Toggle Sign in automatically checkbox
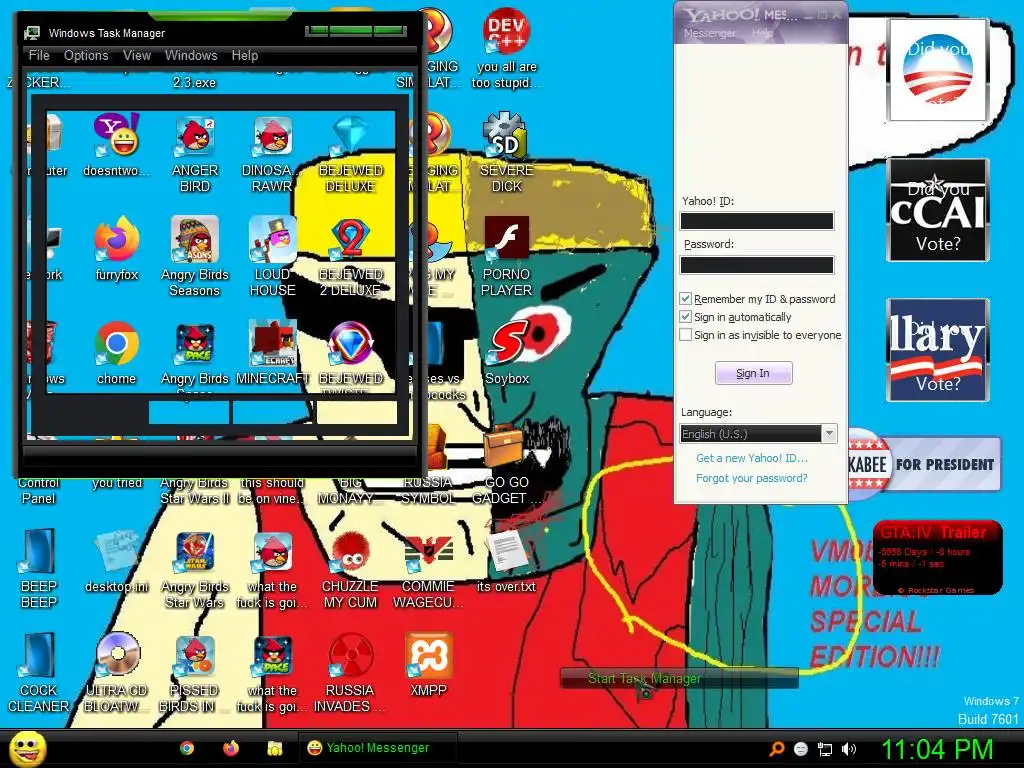This screenshot has height=768, width=1024. [x=685, y=317]
